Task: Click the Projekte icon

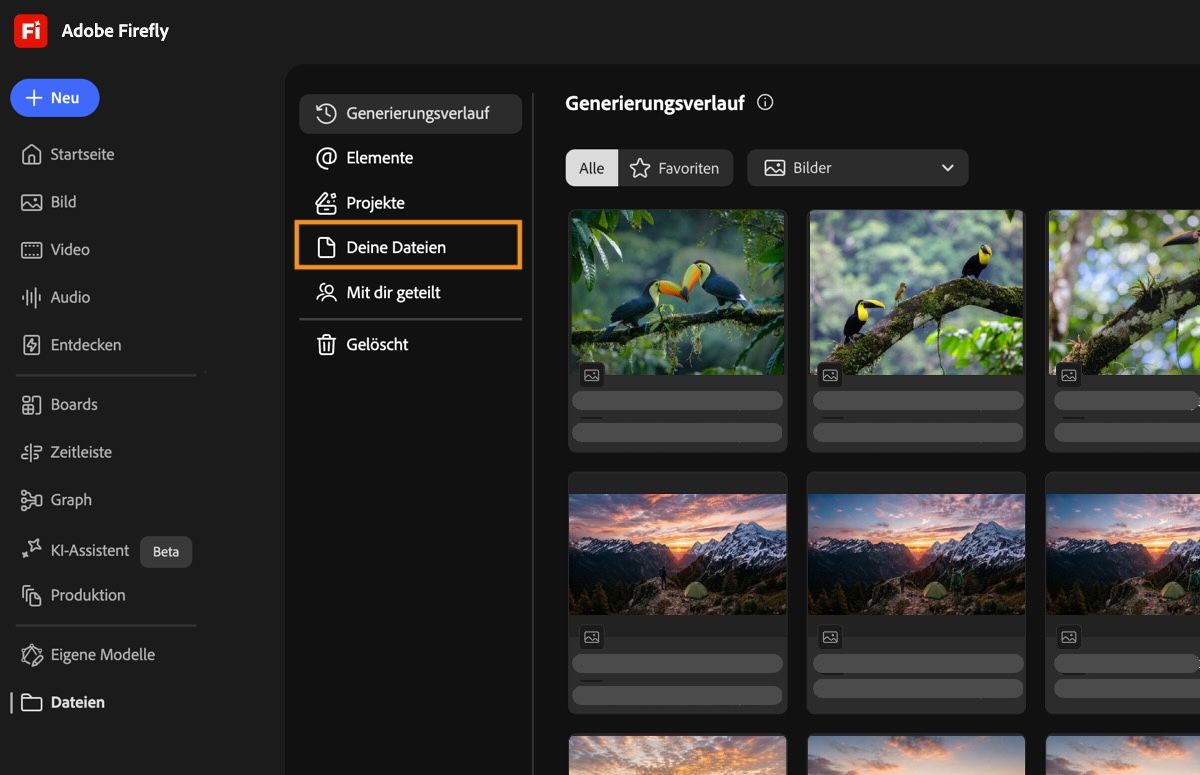Action: (326, 203)
